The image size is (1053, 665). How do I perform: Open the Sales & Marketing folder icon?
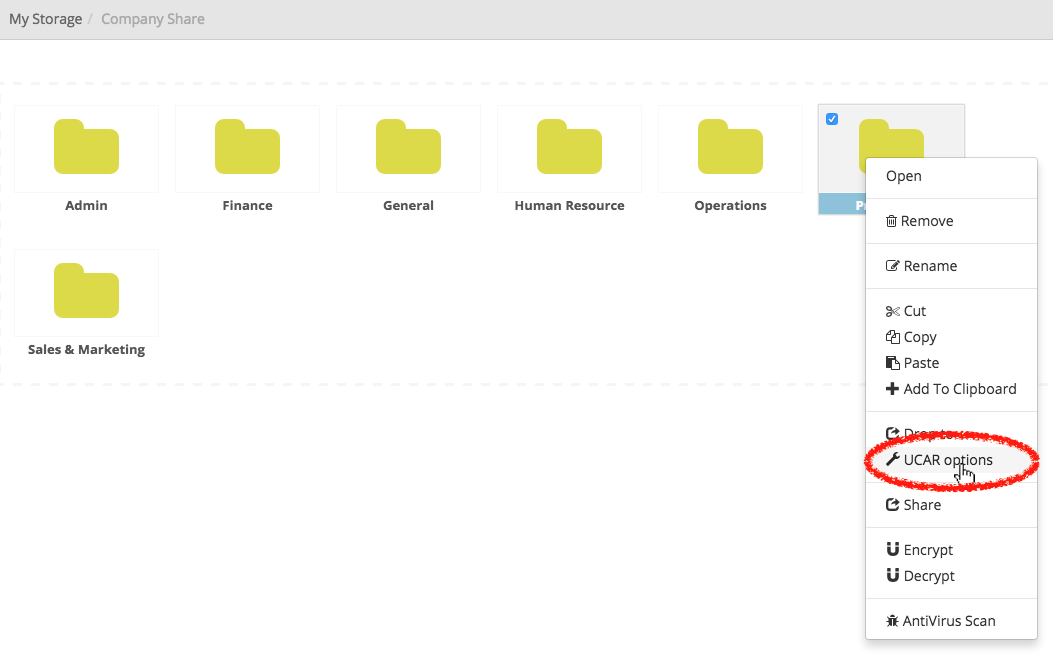pyautogui.click(x=86, y=292)
